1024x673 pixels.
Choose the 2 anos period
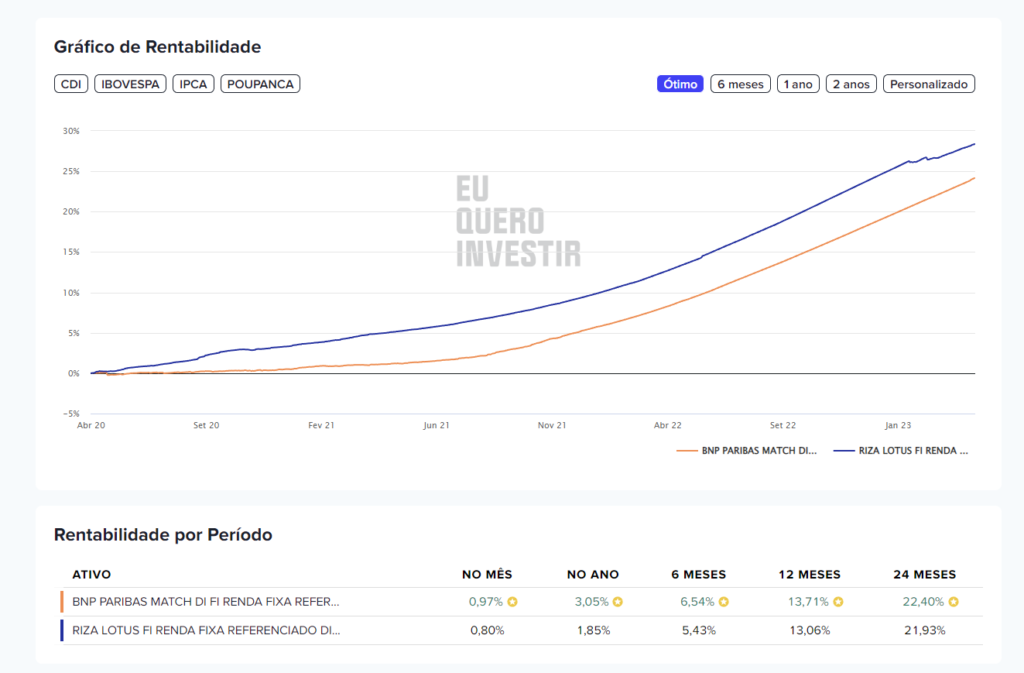point(850,84)
